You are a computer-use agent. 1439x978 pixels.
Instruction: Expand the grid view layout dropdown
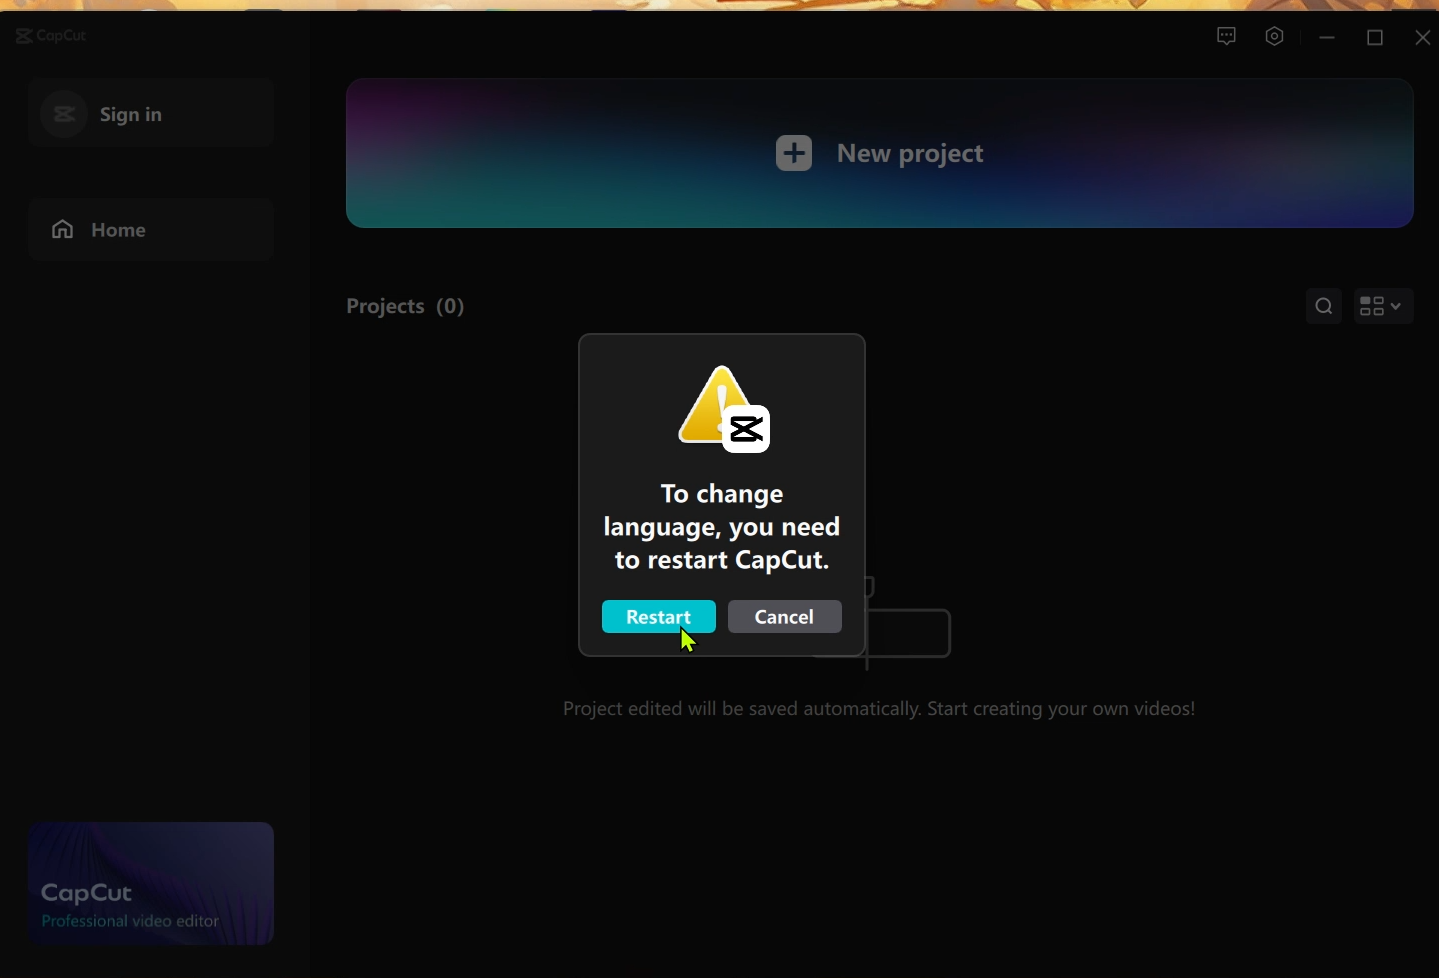pyautogui.click(x=1384, y=306)
